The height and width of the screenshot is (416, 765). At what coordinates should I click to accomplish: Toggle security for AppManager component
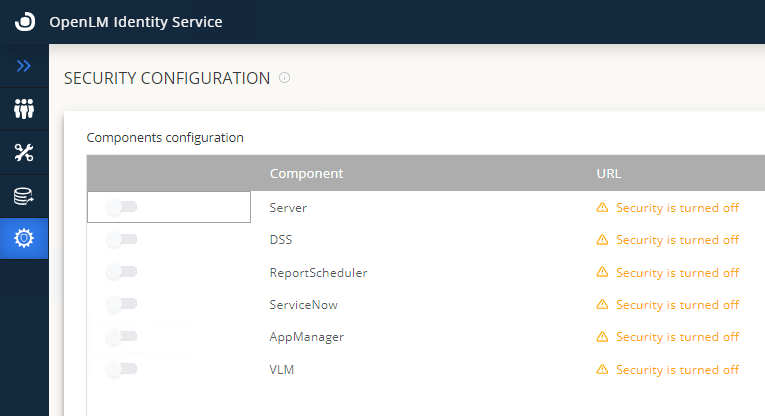(122, 337)
